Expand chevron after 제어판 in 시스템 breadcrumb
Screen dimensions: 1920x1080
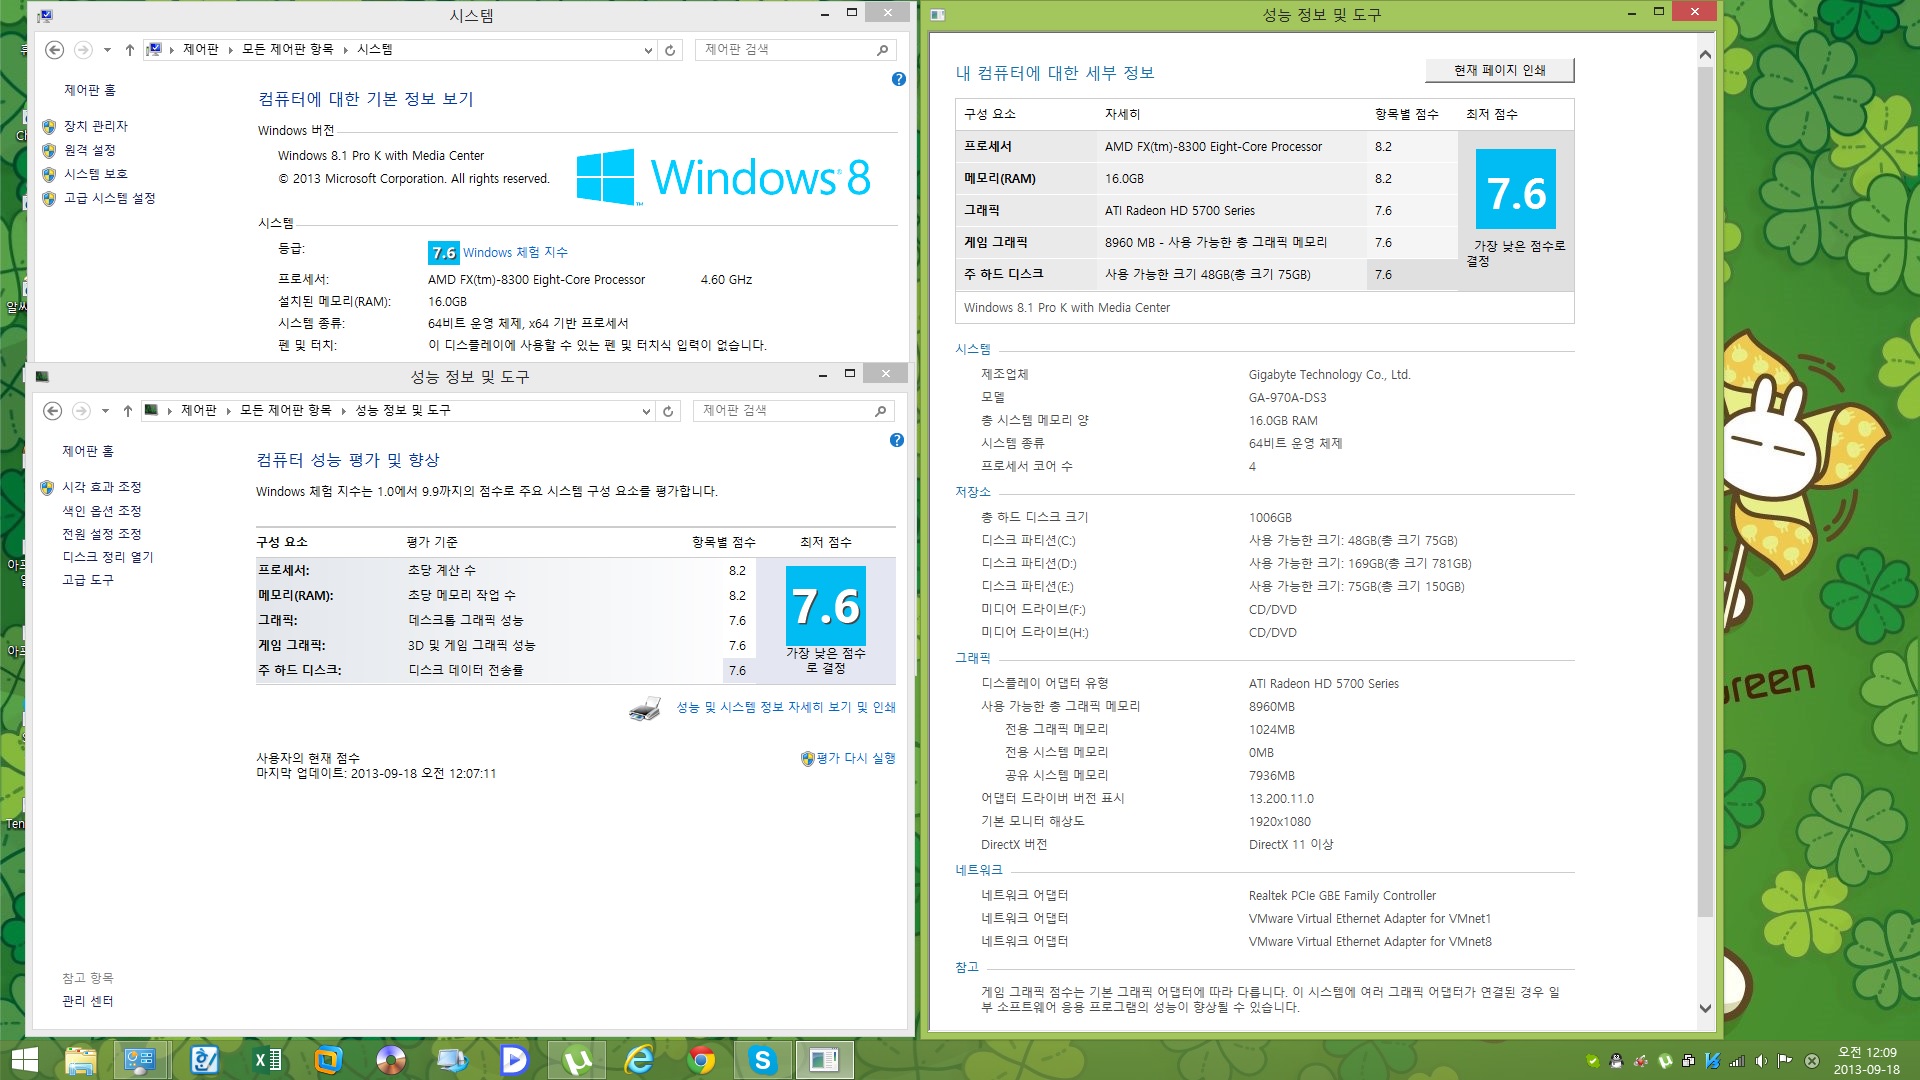point(230,50)
